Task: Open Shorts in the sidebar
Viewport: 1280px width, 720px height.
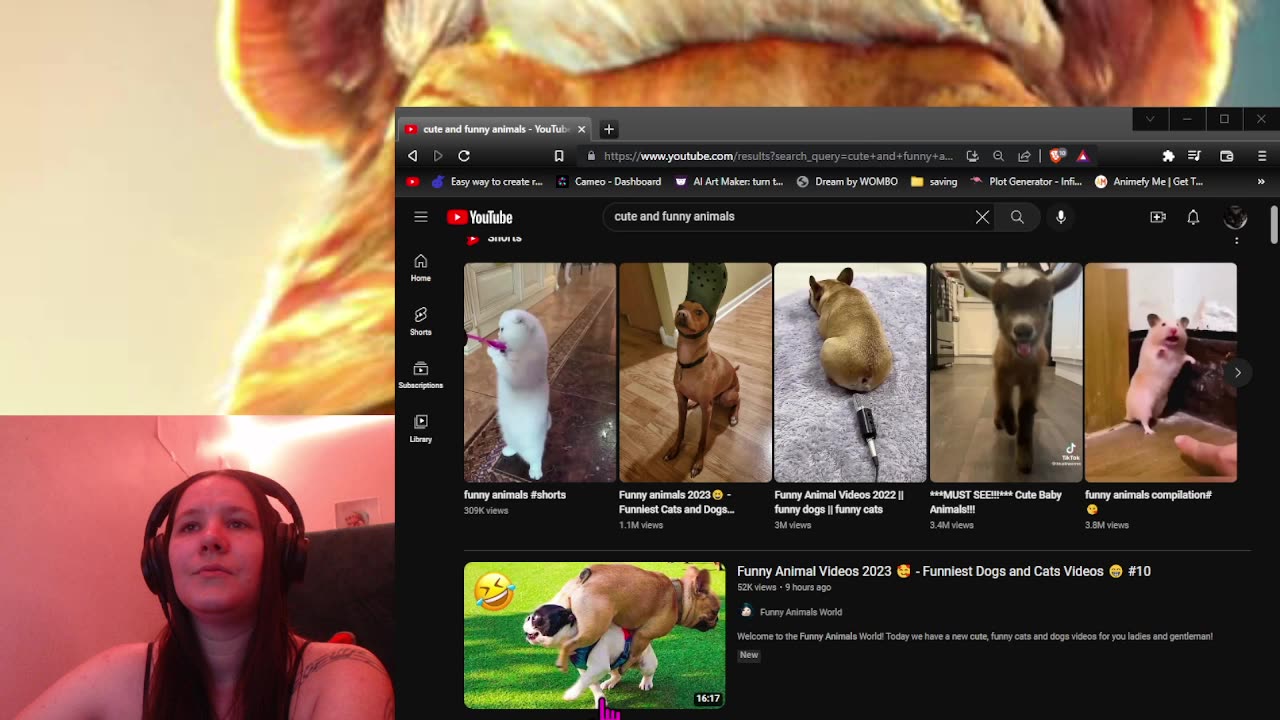Action: (421, 321)
